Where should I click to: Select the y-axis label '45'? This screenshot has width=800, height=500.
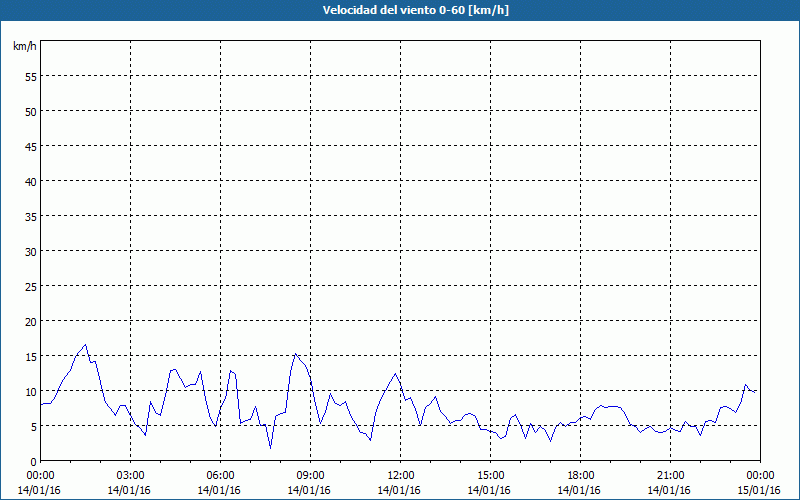[31, 146]
